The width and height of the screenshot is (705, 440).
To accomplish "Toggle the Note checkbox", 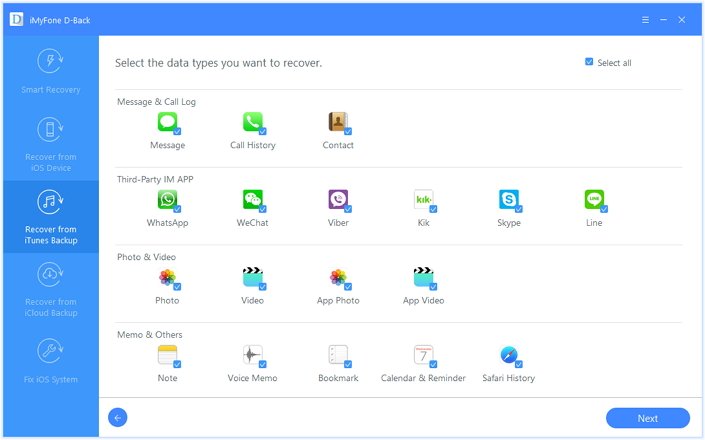I will tap(177, 364).
